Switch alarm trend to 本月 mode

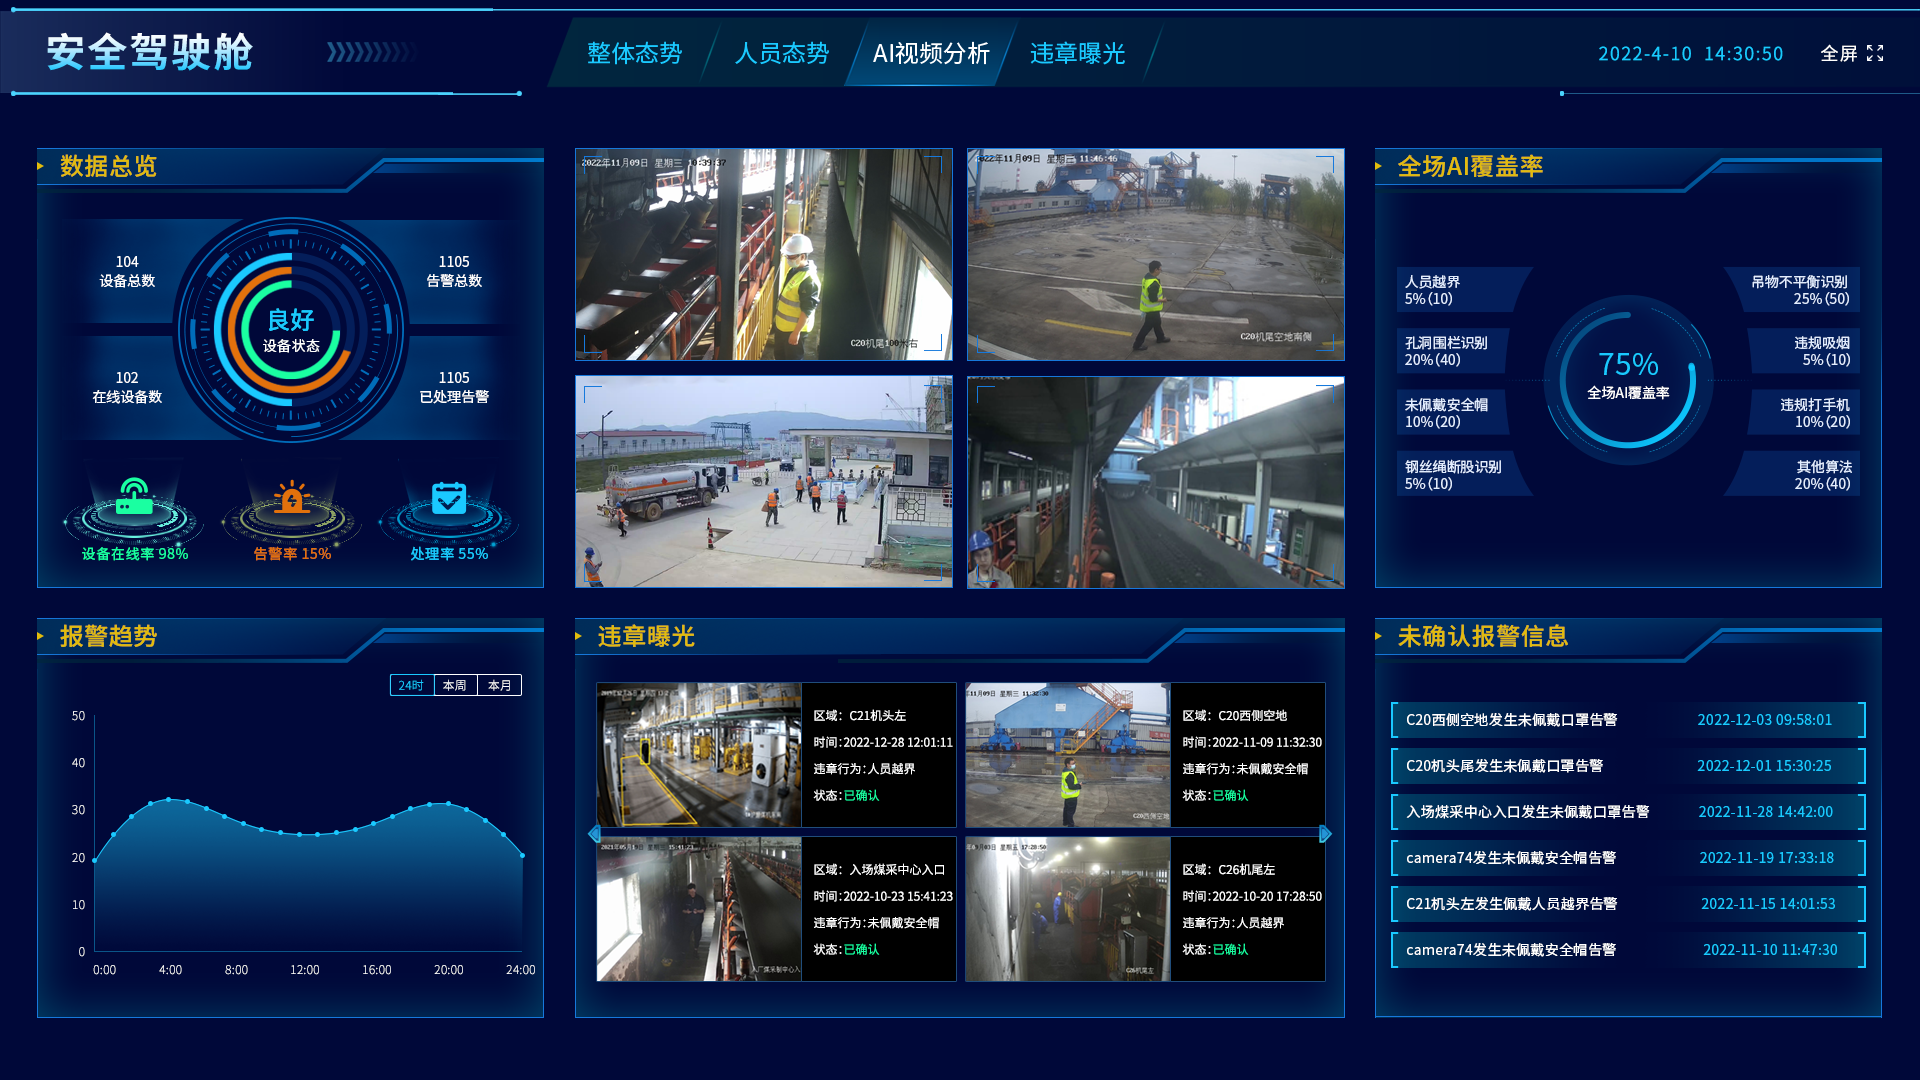(x=497, y=685)
